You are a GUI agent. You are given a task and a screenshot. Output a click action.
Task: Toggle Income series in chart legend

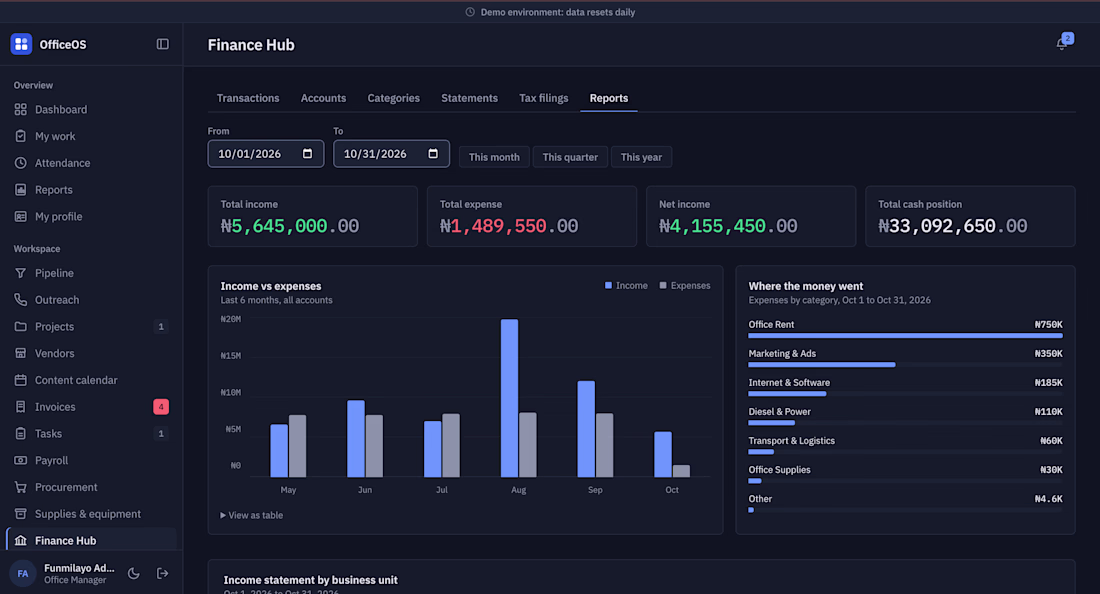pos(626,285)
